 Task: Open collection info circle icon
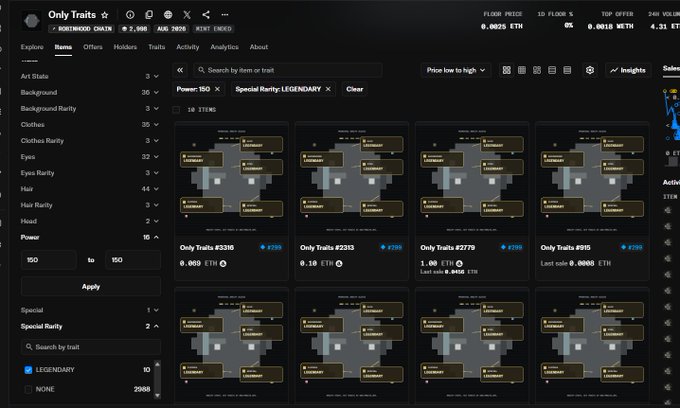pos(130,15)
